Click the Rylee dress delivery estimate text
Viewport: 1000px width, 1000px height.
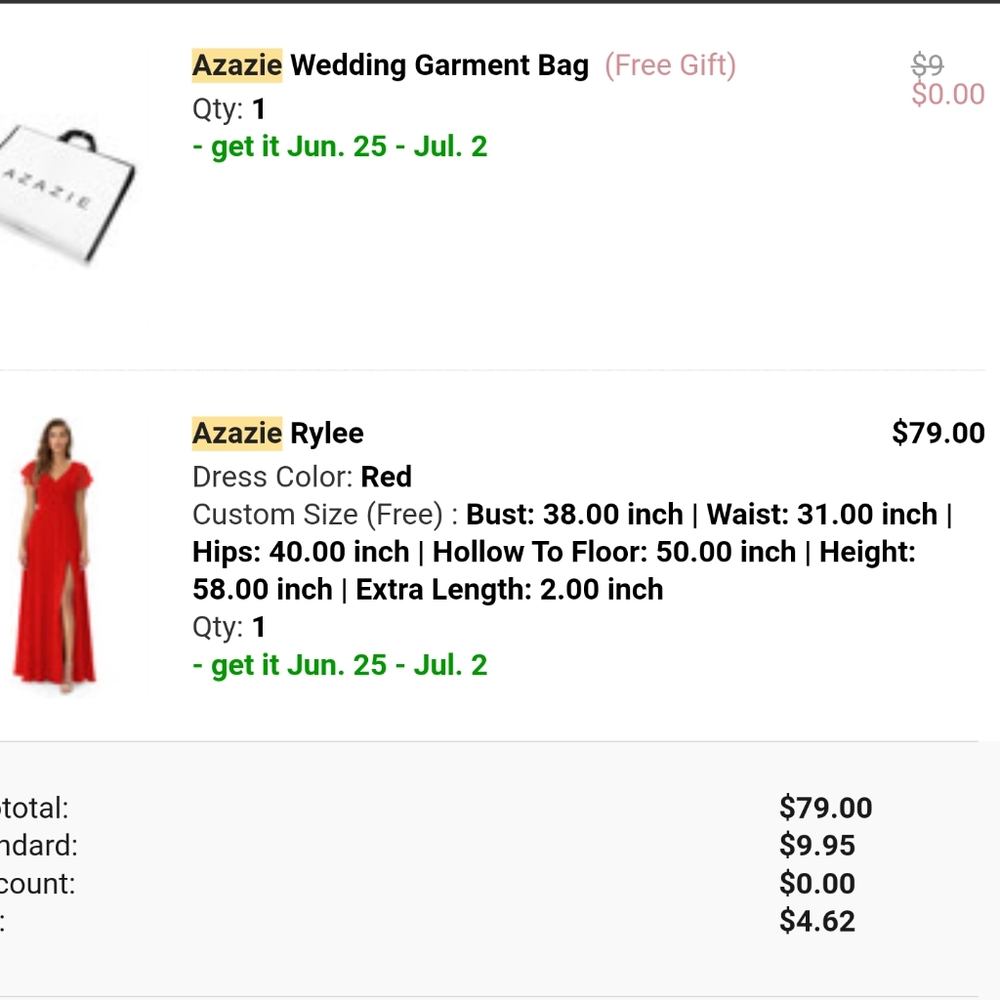tap(340, 664)
